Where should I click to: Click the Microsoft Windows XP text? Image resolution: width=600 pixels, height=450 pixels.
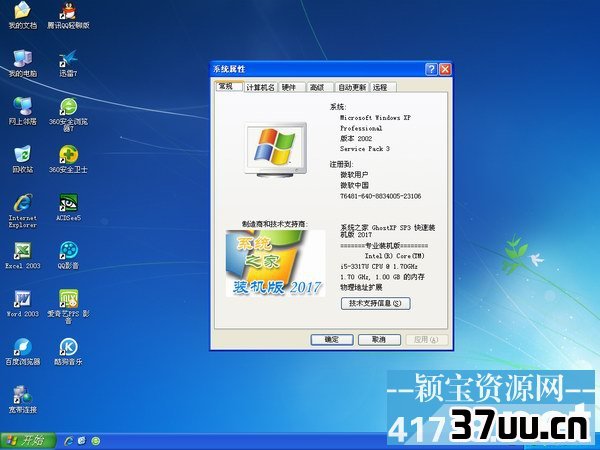coord(375,118)
